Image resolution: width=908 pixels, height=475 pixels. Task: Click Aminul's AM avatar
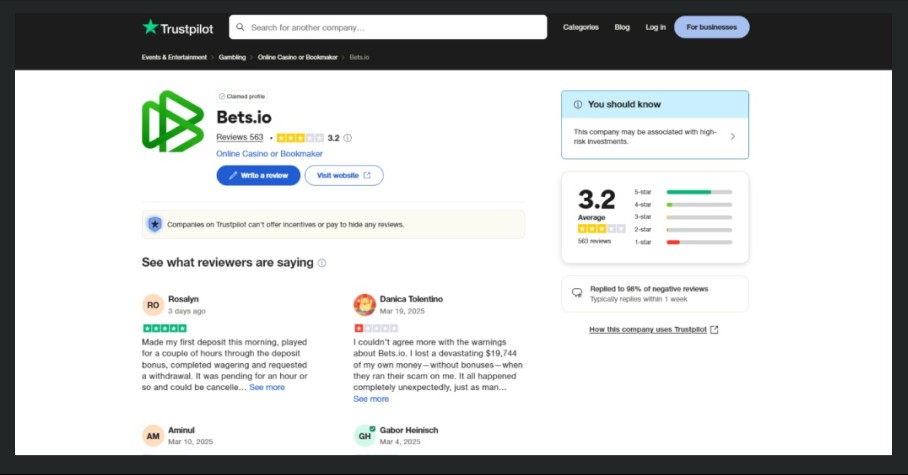tap(153, 436)
